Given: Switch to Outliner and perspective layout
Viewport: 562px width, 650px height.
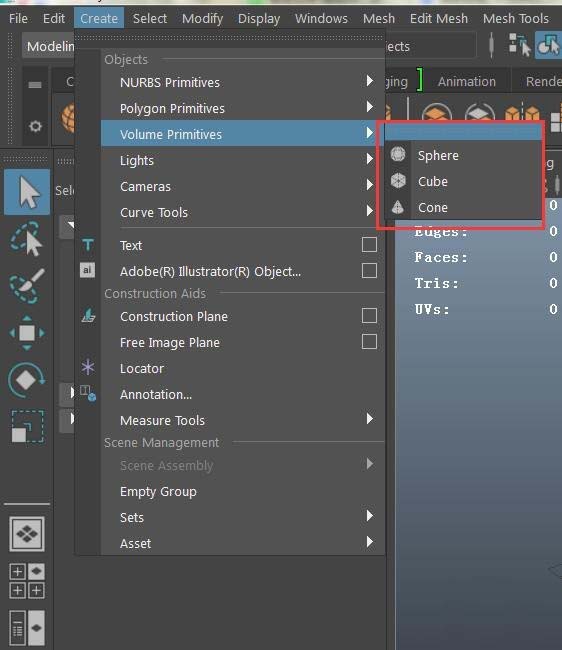Looking at the screenshot, I should [x=27, y=628].
